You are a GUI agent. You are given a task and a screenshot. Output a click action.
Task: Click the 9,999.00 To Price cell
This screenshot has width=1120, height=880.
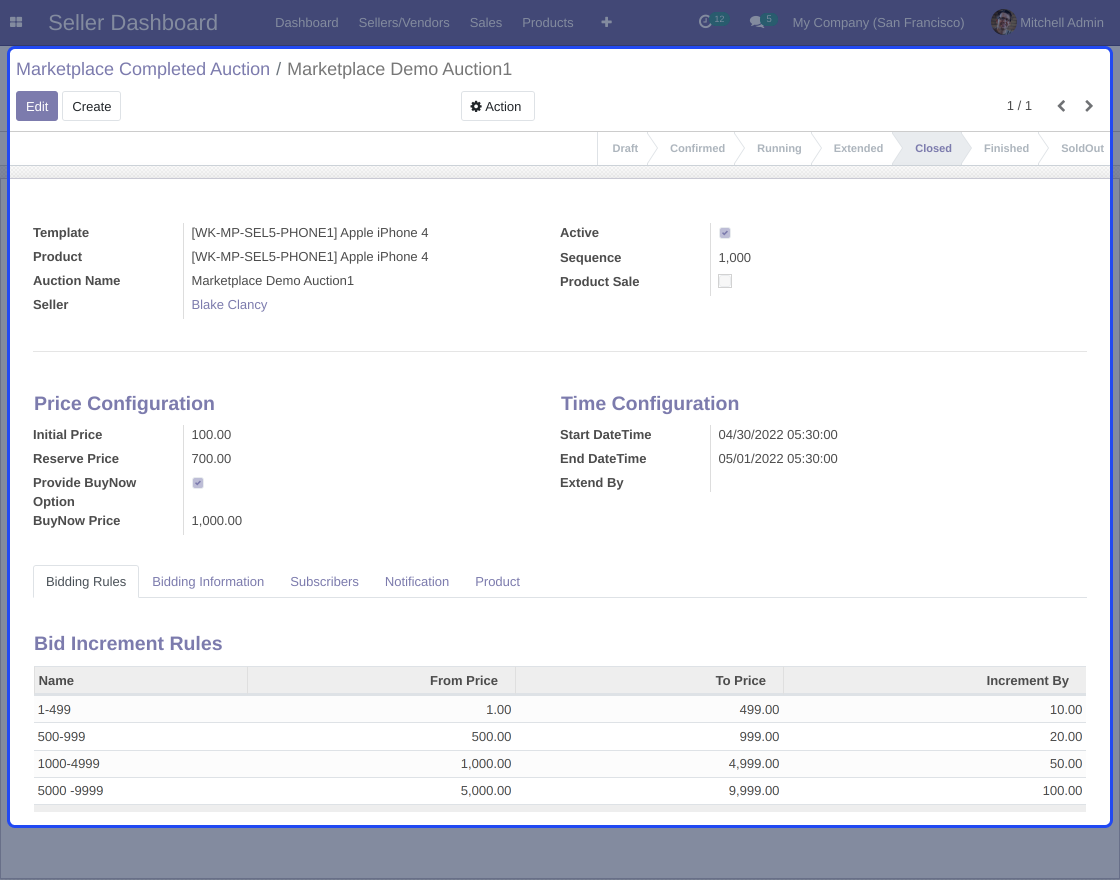(754, 791)
